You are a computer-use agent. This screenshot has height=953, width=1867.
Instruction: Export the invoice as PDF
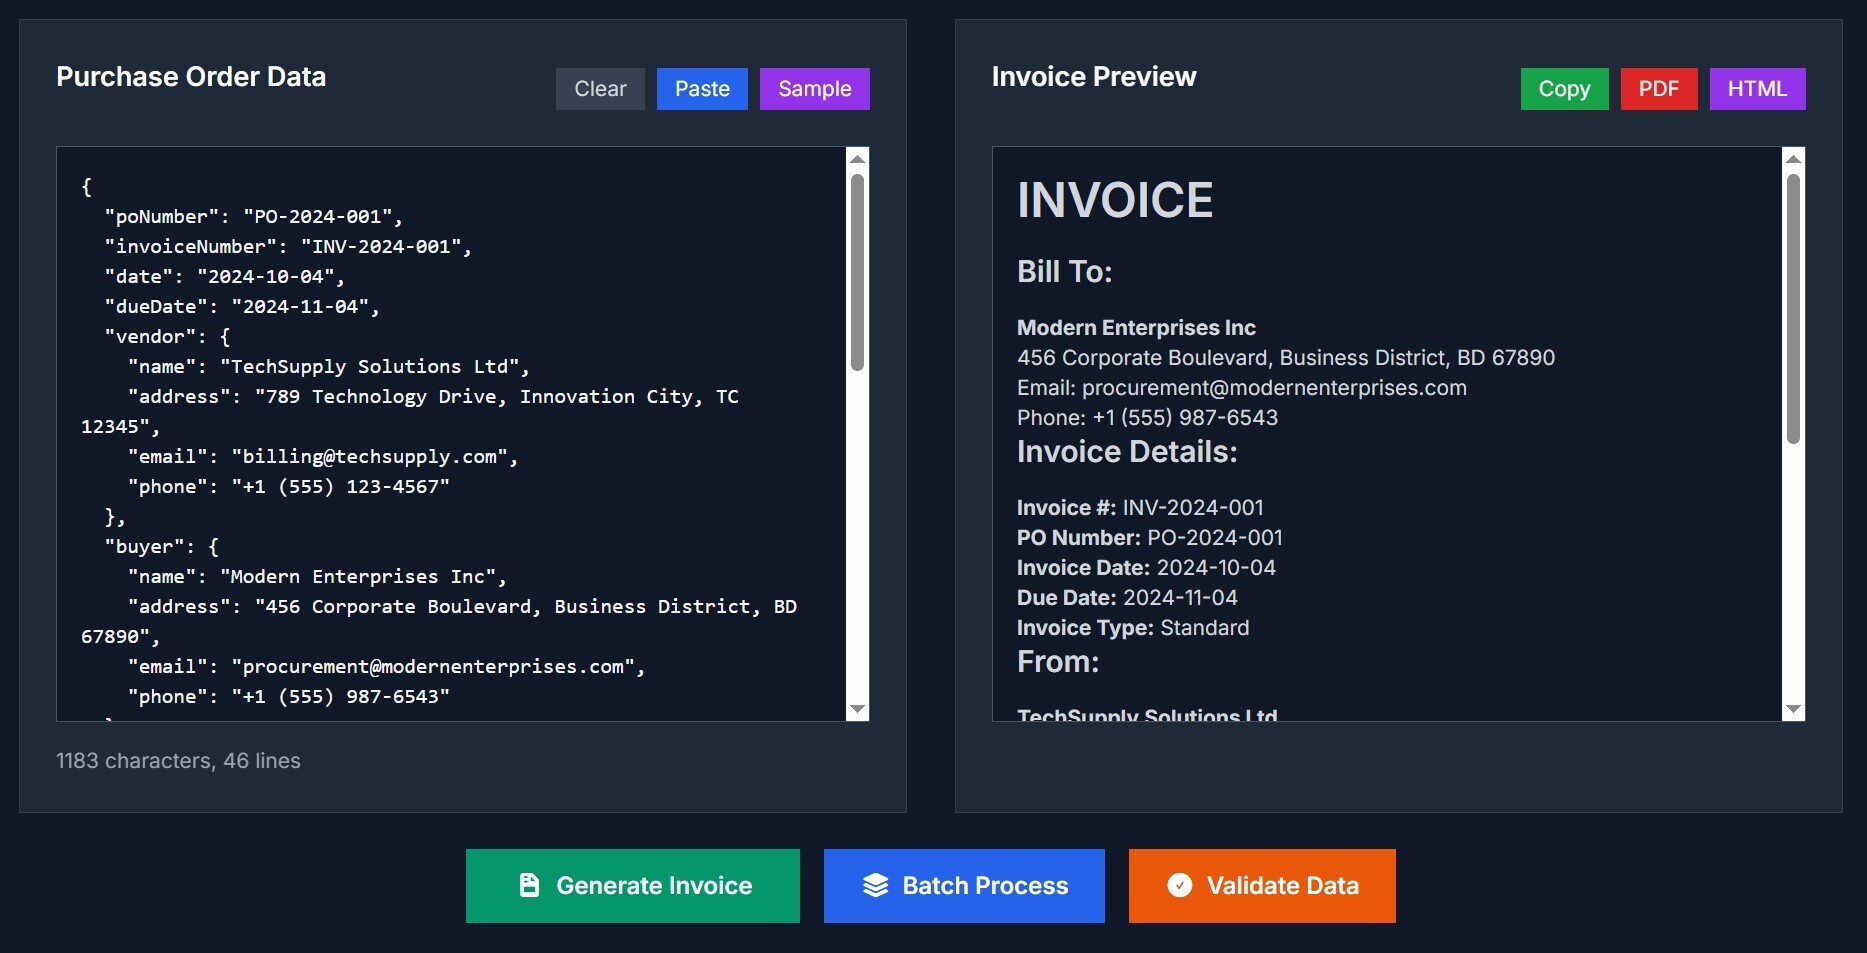coord(1658,89)
